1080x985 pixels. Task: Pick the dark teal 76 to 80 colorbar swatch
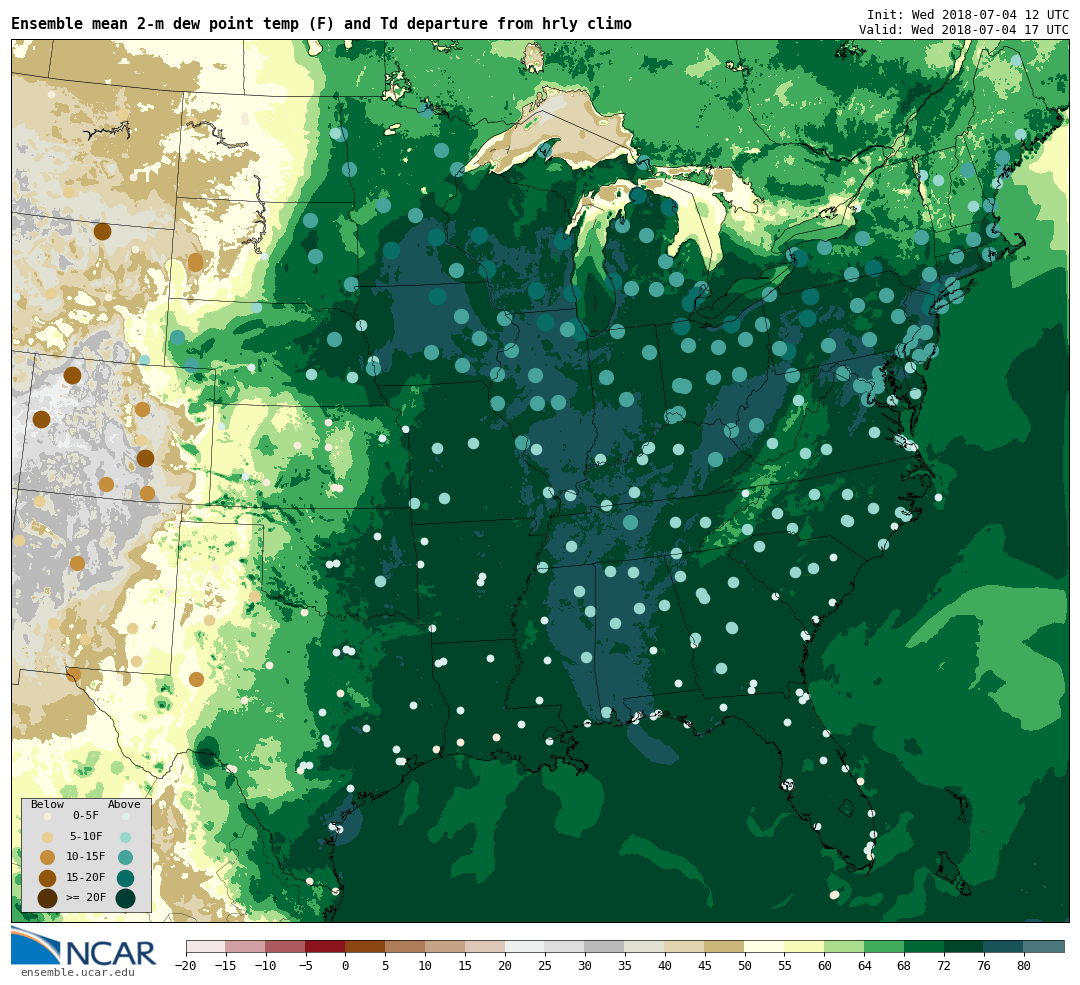[1003, 946]
